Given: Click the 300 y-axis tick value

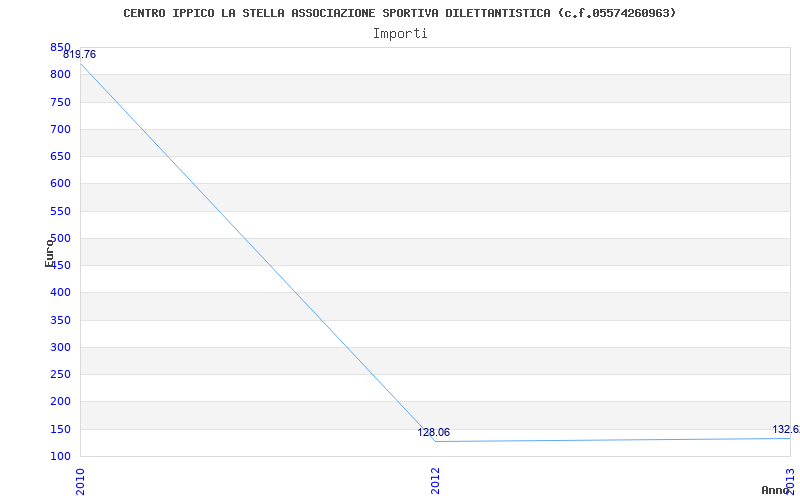Looking at the screenshot, I should (x=60, y=347).
